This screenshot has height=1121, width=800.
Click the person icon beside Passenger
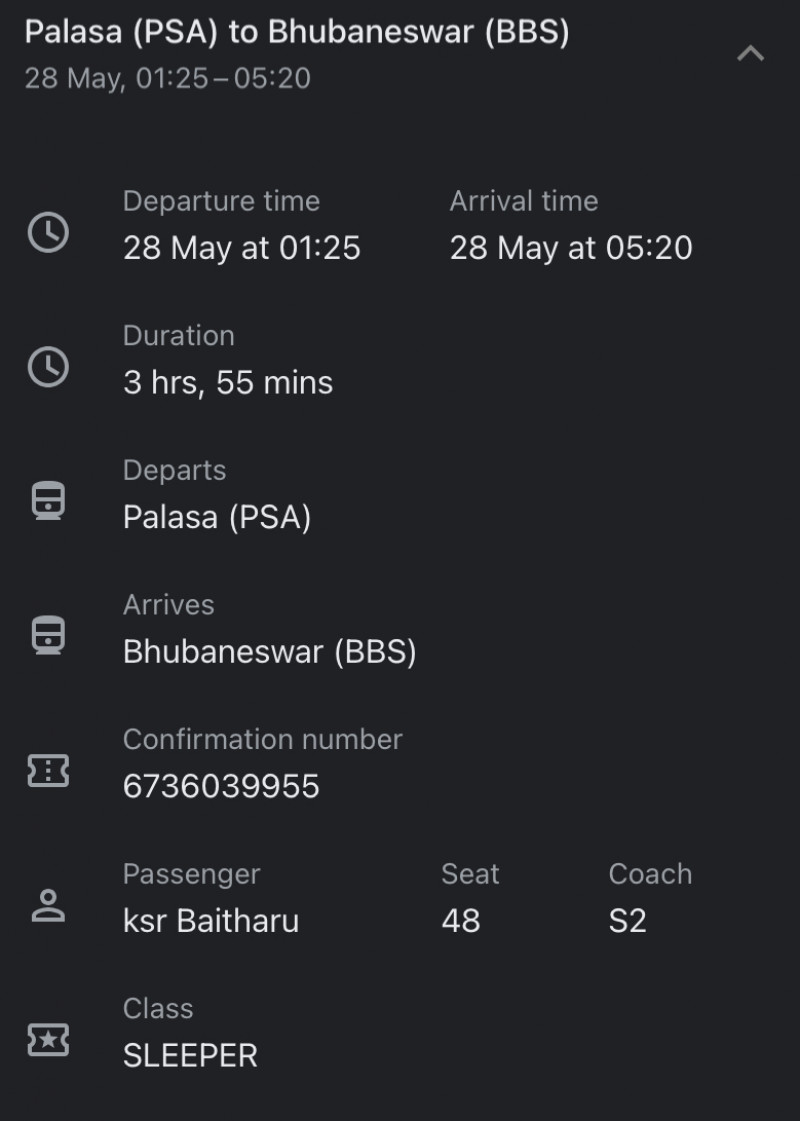click(x=48, y=905)
